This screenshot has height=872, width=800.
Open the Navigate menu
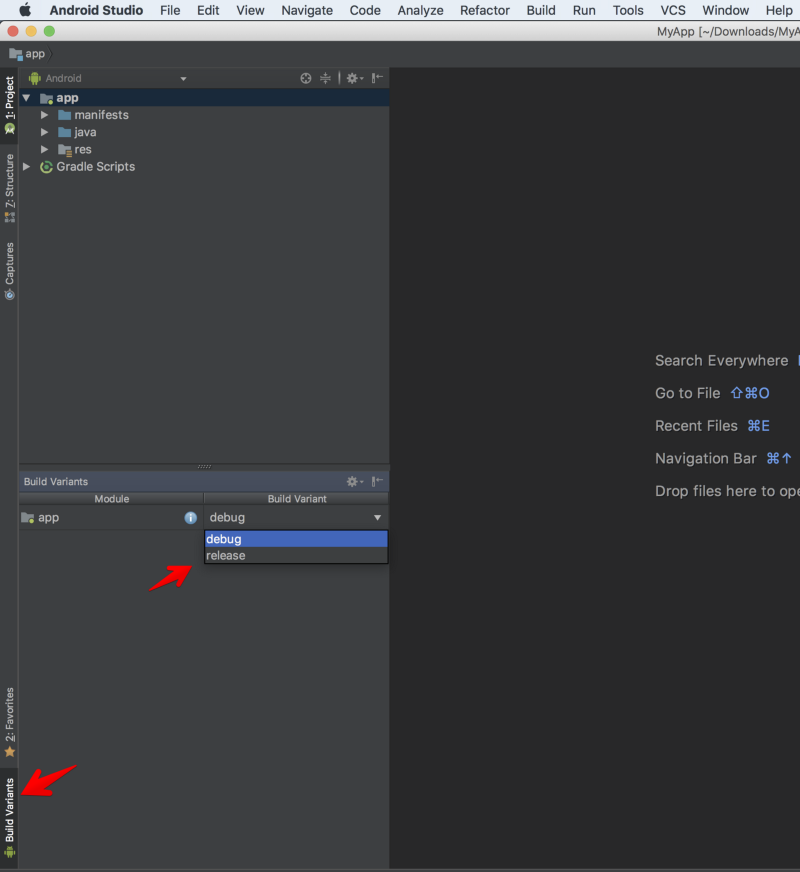coord(307,10)
